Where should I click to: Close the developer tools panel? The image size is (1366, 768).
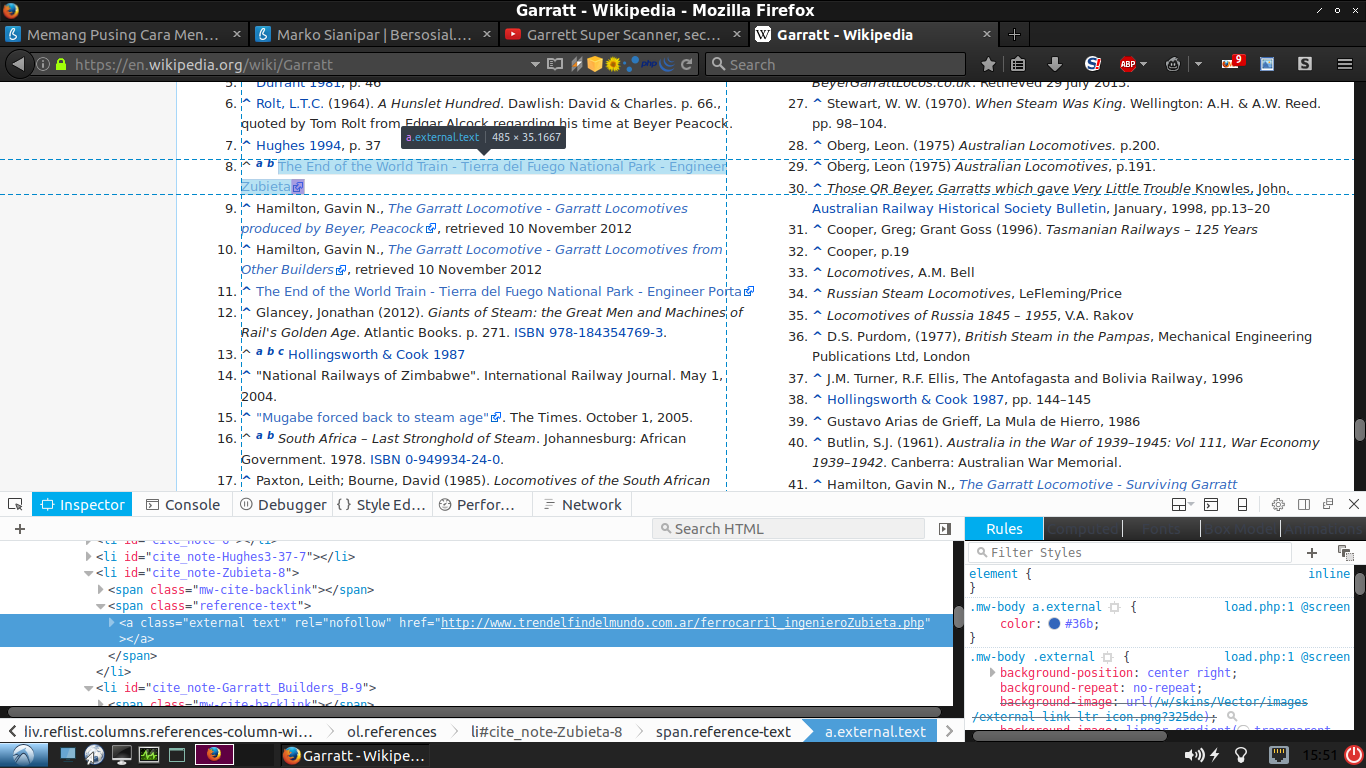(x=1354, y=505)
